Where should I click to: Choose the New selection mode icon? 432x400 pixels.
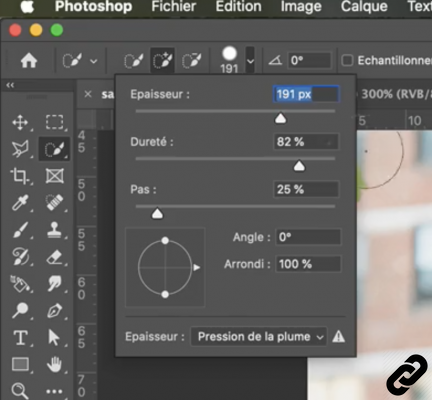pos(134,61)
